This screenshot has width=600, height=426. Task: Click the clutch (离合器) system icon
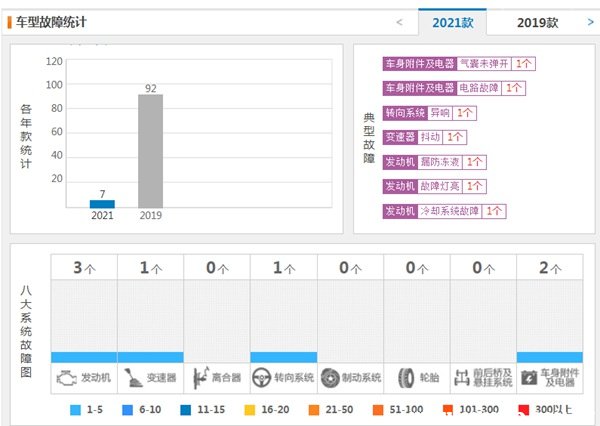point(198,378)
